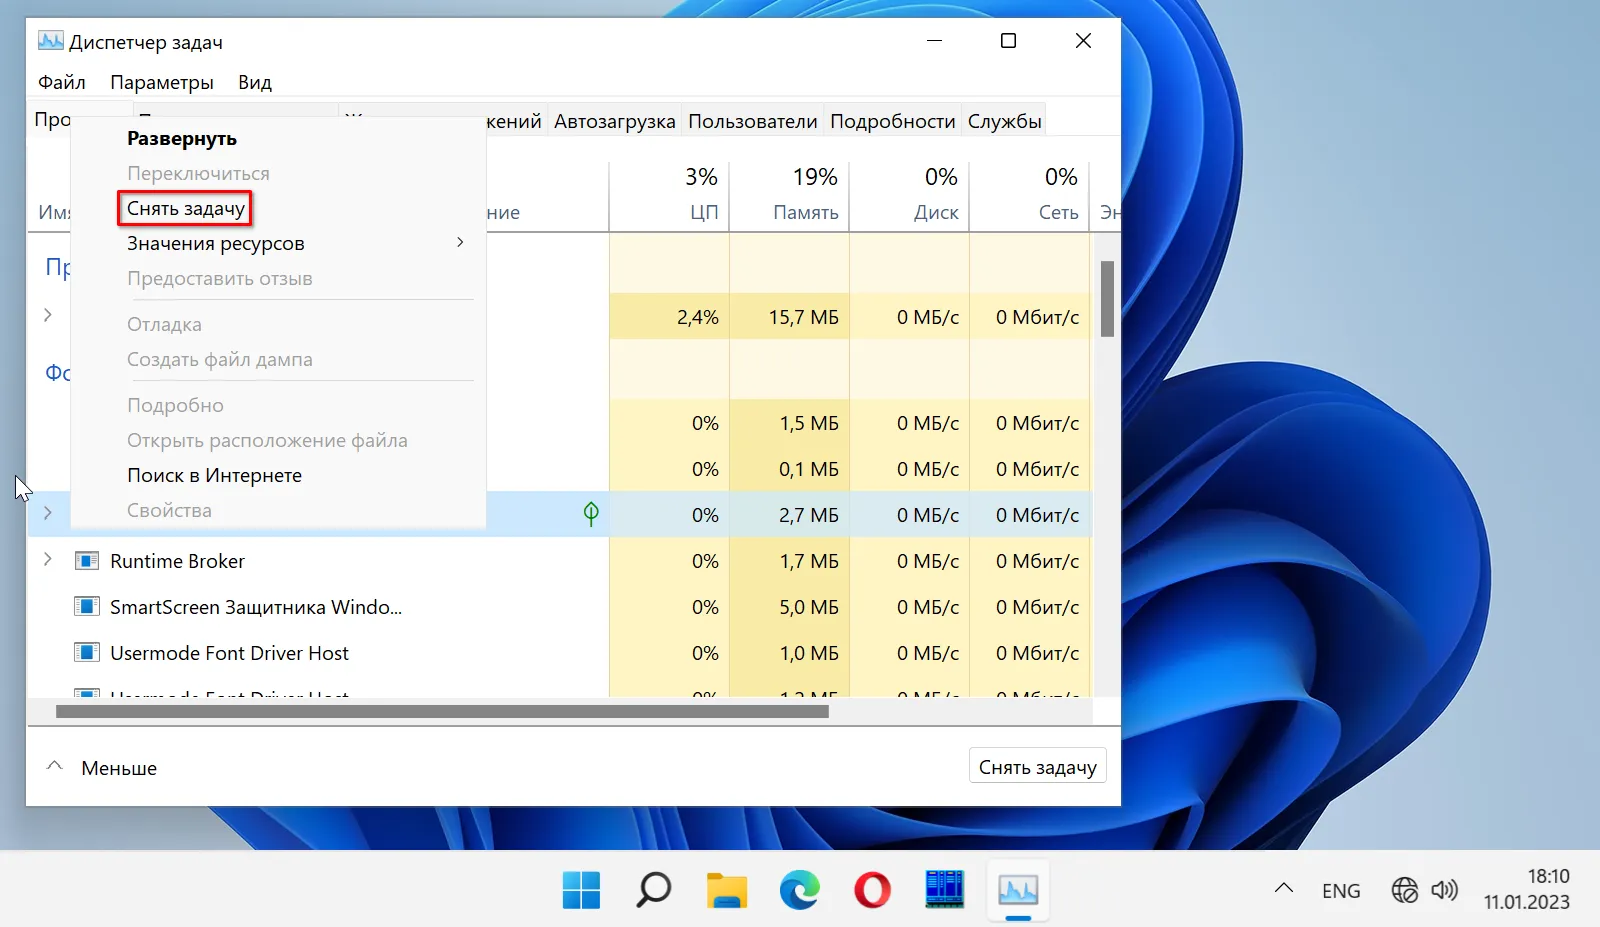The image size is (1600, 927).
Task: Open the Windows Start menu
Action: pyautogui.click(x=581, y=889)
